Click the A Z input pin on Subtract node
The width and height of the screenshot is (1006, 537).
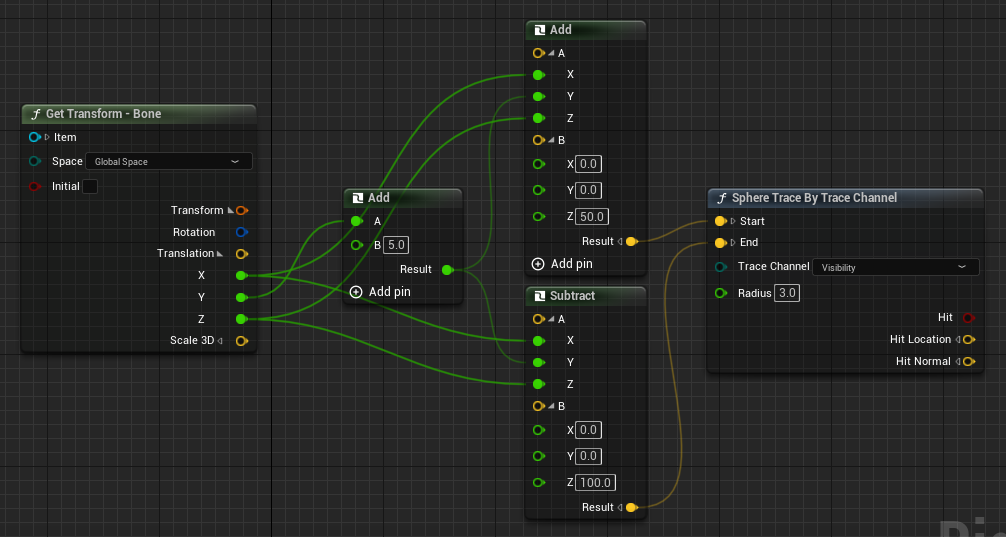[x=539, y=384]
